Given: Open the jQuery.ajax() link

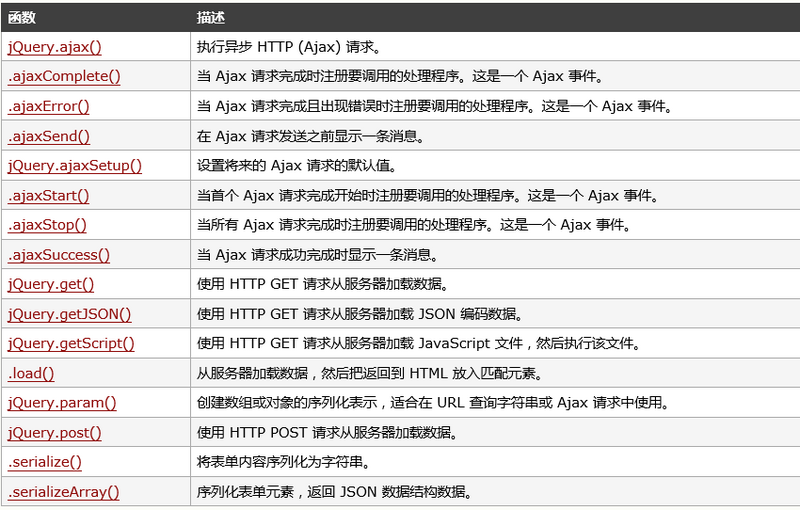Looking at the screenshot, I should (x=55, y=47).
